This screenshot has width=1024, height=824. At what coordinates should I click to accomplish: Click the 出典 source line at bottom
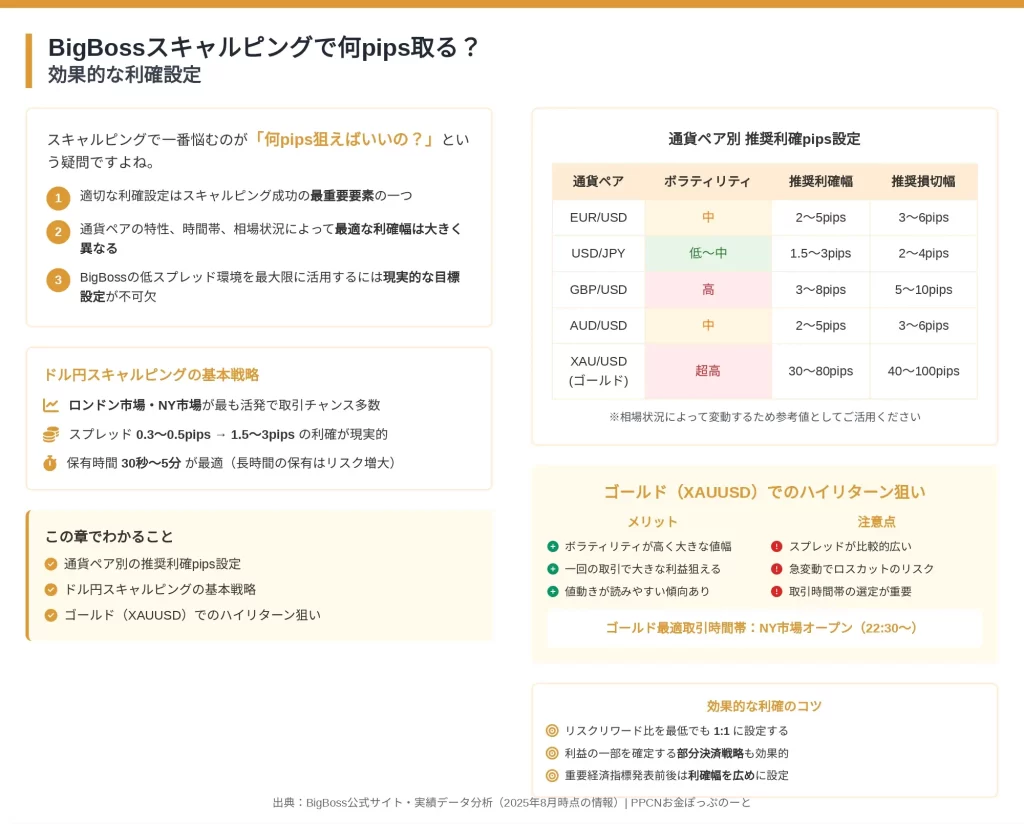point(511,802)
